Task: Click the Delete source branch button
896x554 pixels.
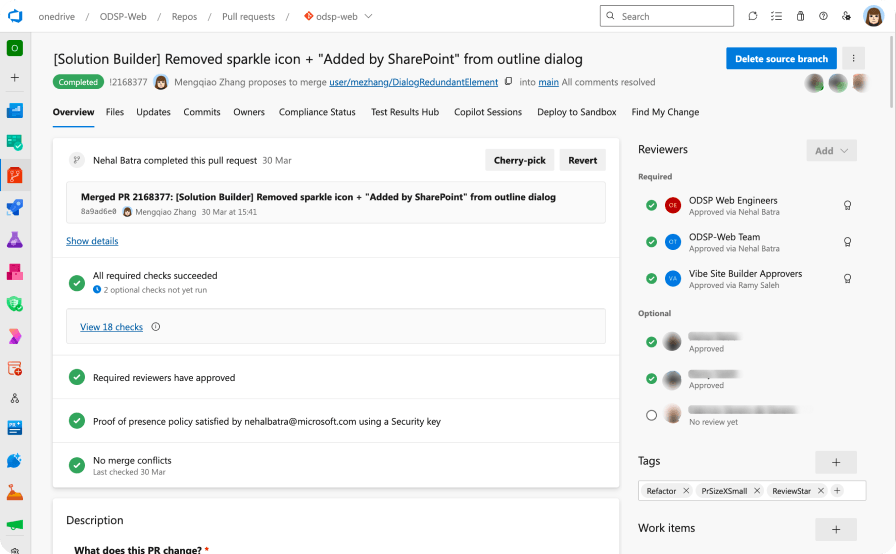Action: tap(781, 58)
